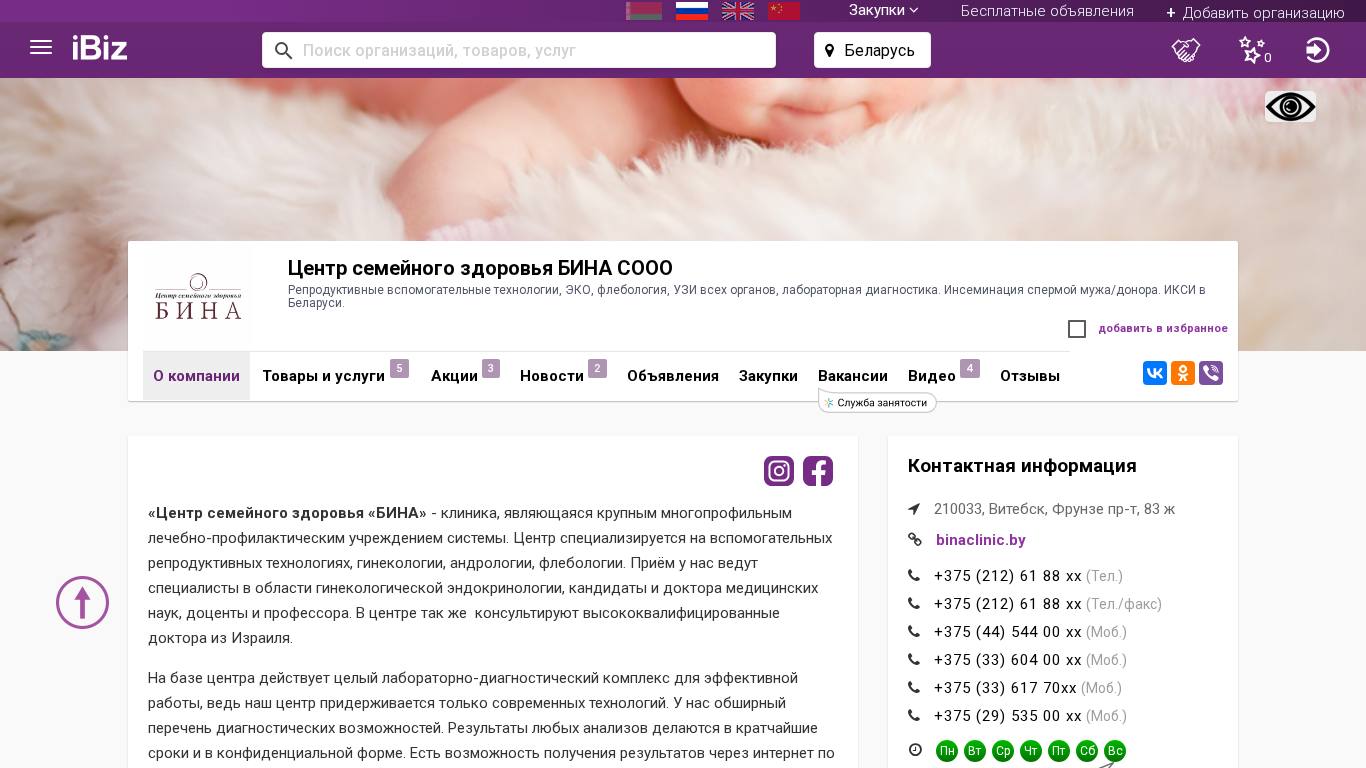The image size is (1366, 768).
Task: Switch to the О компании tab
Action: [196, 376]
